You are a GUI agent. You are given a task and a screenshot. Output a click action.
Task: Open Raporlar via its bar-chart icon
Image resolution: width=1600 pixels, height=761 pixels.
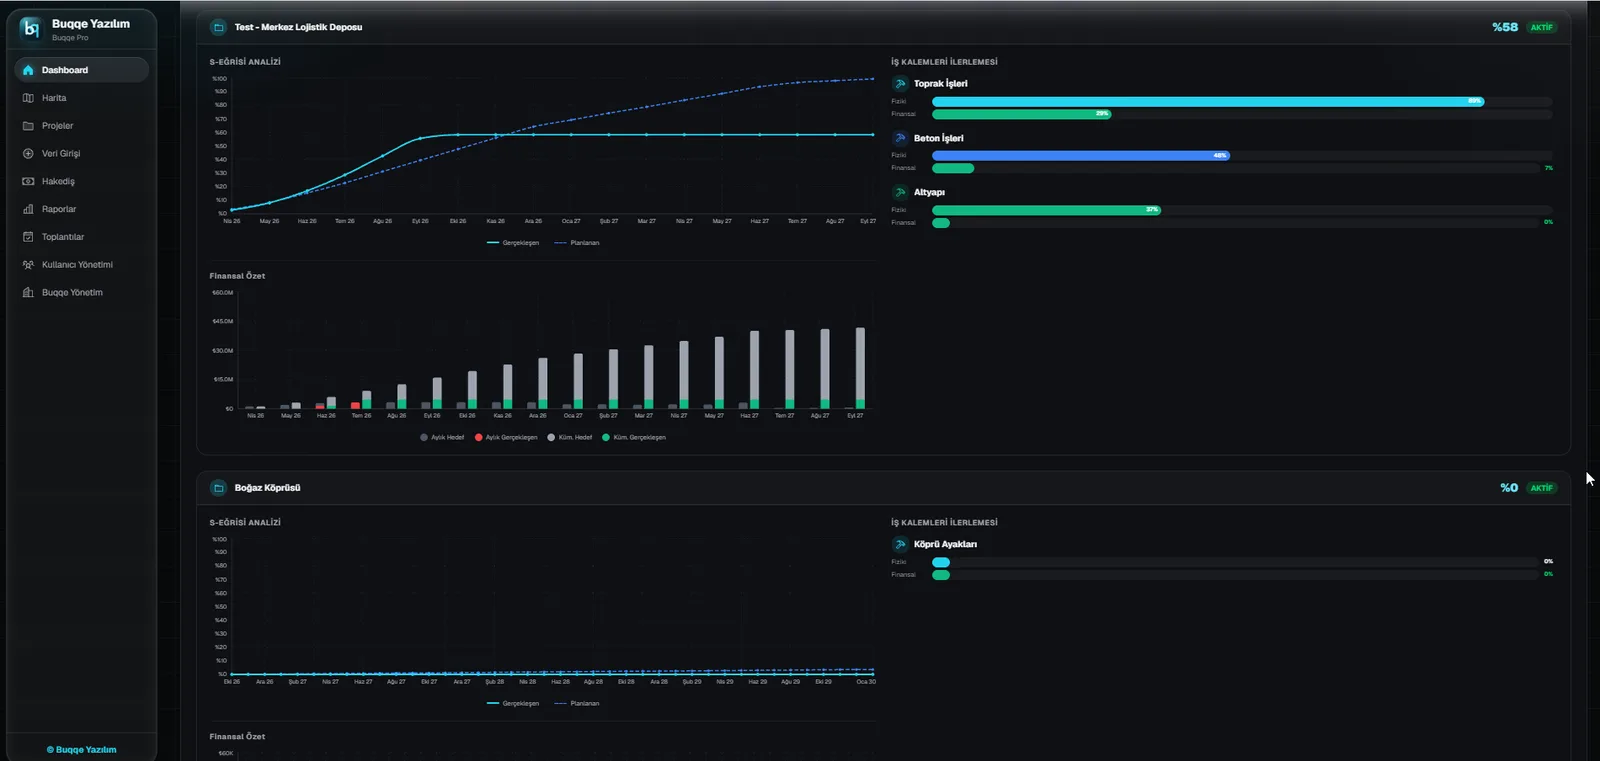[28, 209]
